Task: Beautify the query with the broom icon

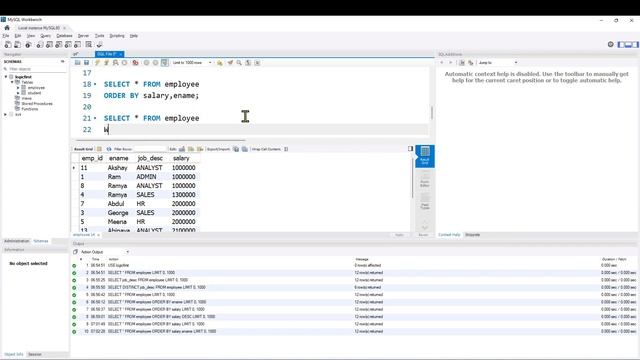Action: pyautogui.click(x=230, y=62)
